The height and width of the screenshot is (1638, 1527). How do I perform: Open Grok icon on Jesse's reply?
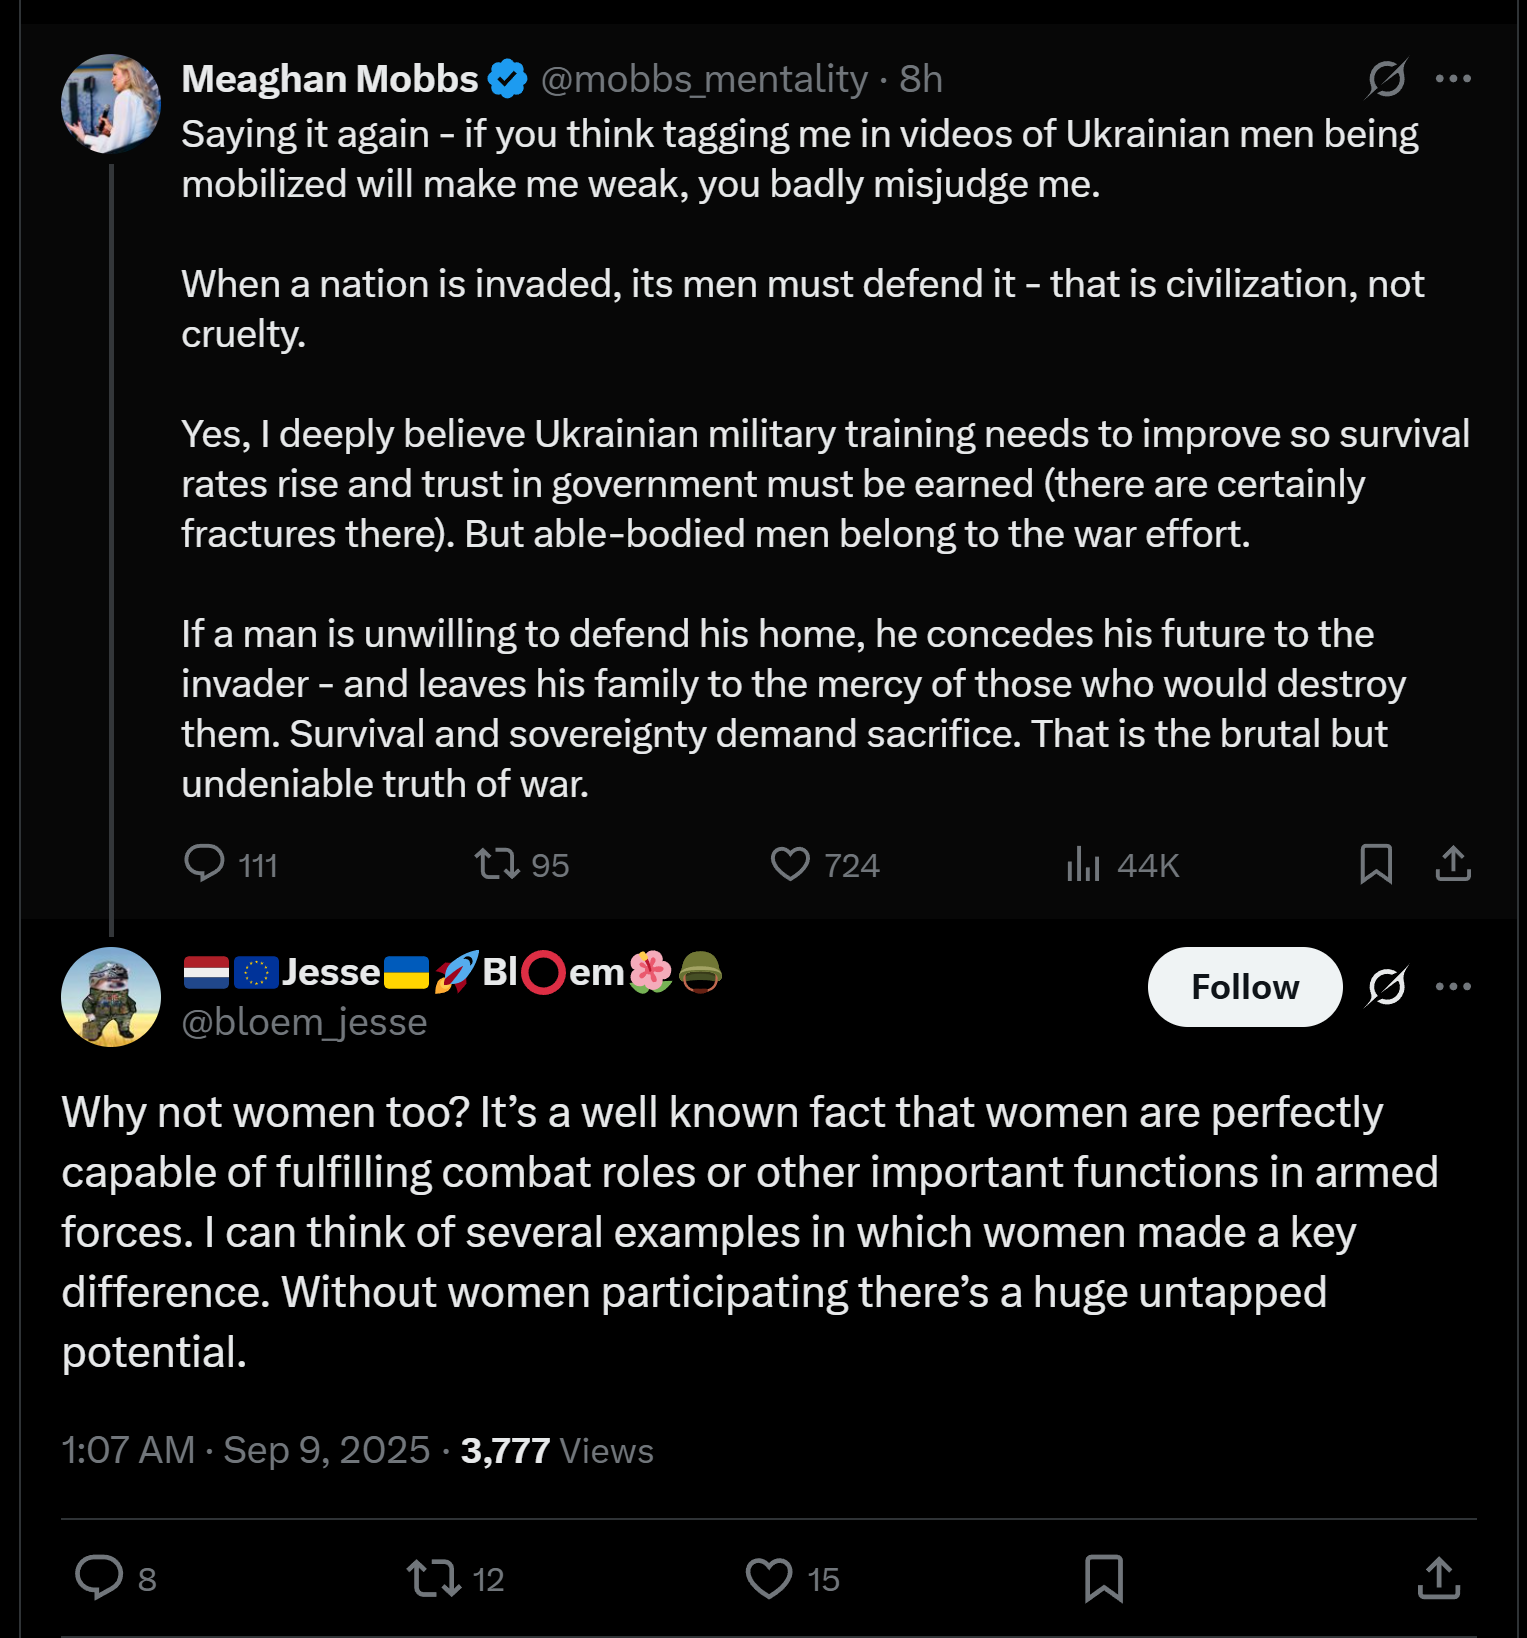coord(1387,987)
